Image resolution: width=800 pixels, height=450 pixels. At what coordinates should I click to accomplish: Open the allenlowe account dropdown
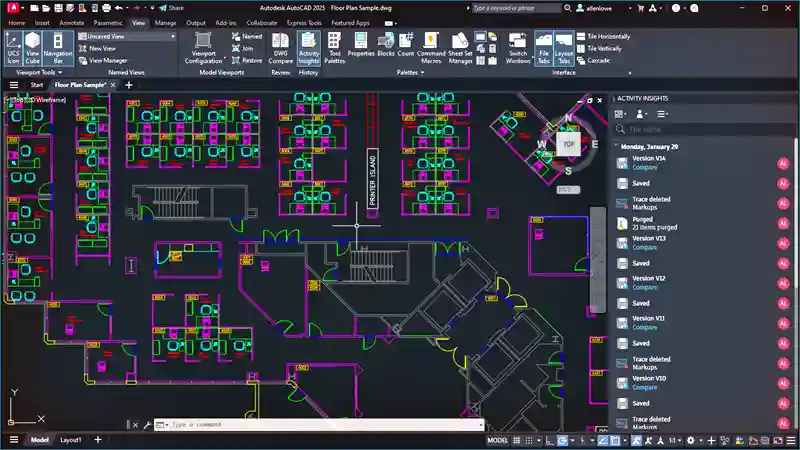[x=604, y=8]
